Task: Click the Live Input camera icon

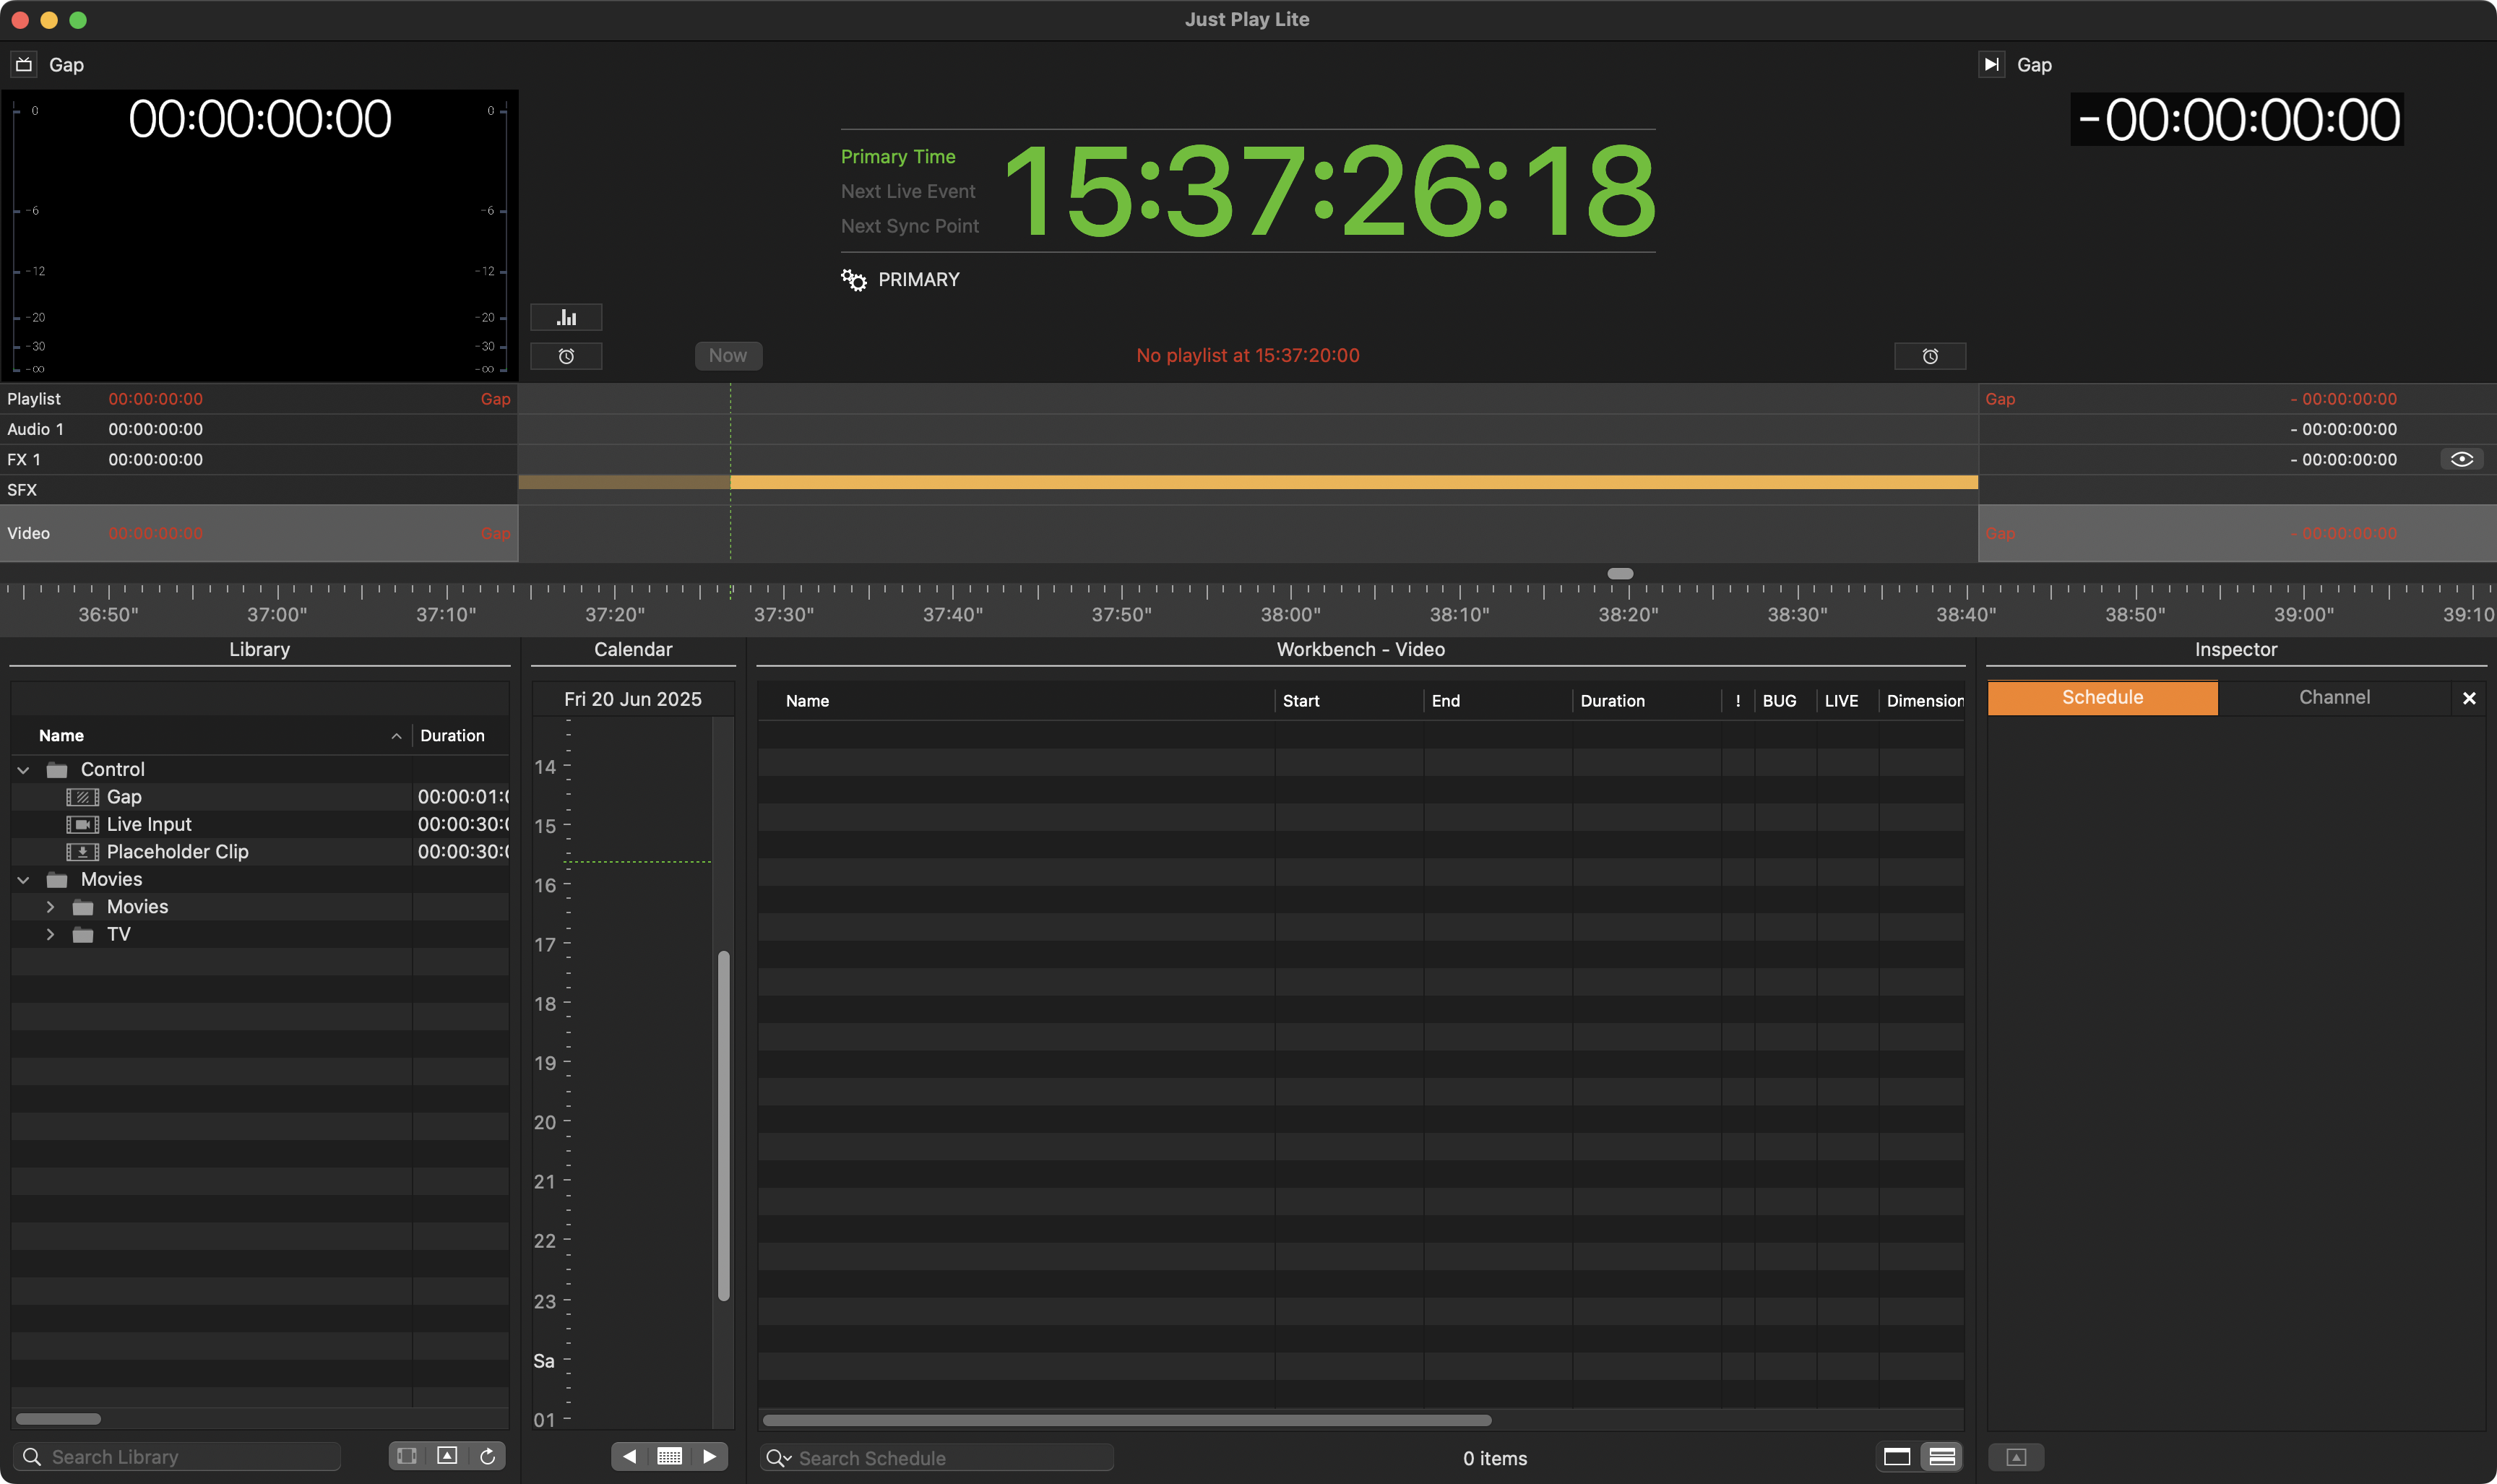Action: (82, 824)
